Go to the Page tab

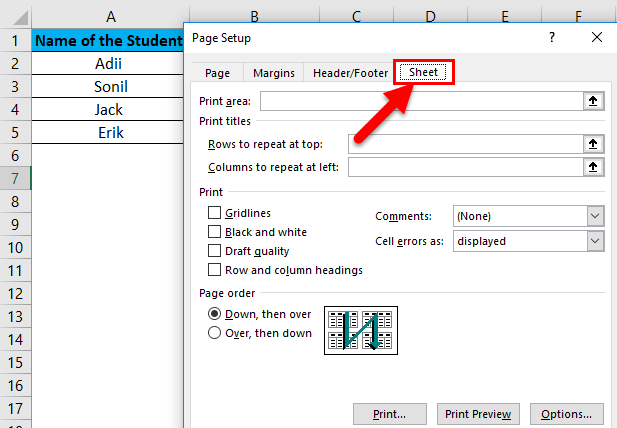tap(217, 73)
